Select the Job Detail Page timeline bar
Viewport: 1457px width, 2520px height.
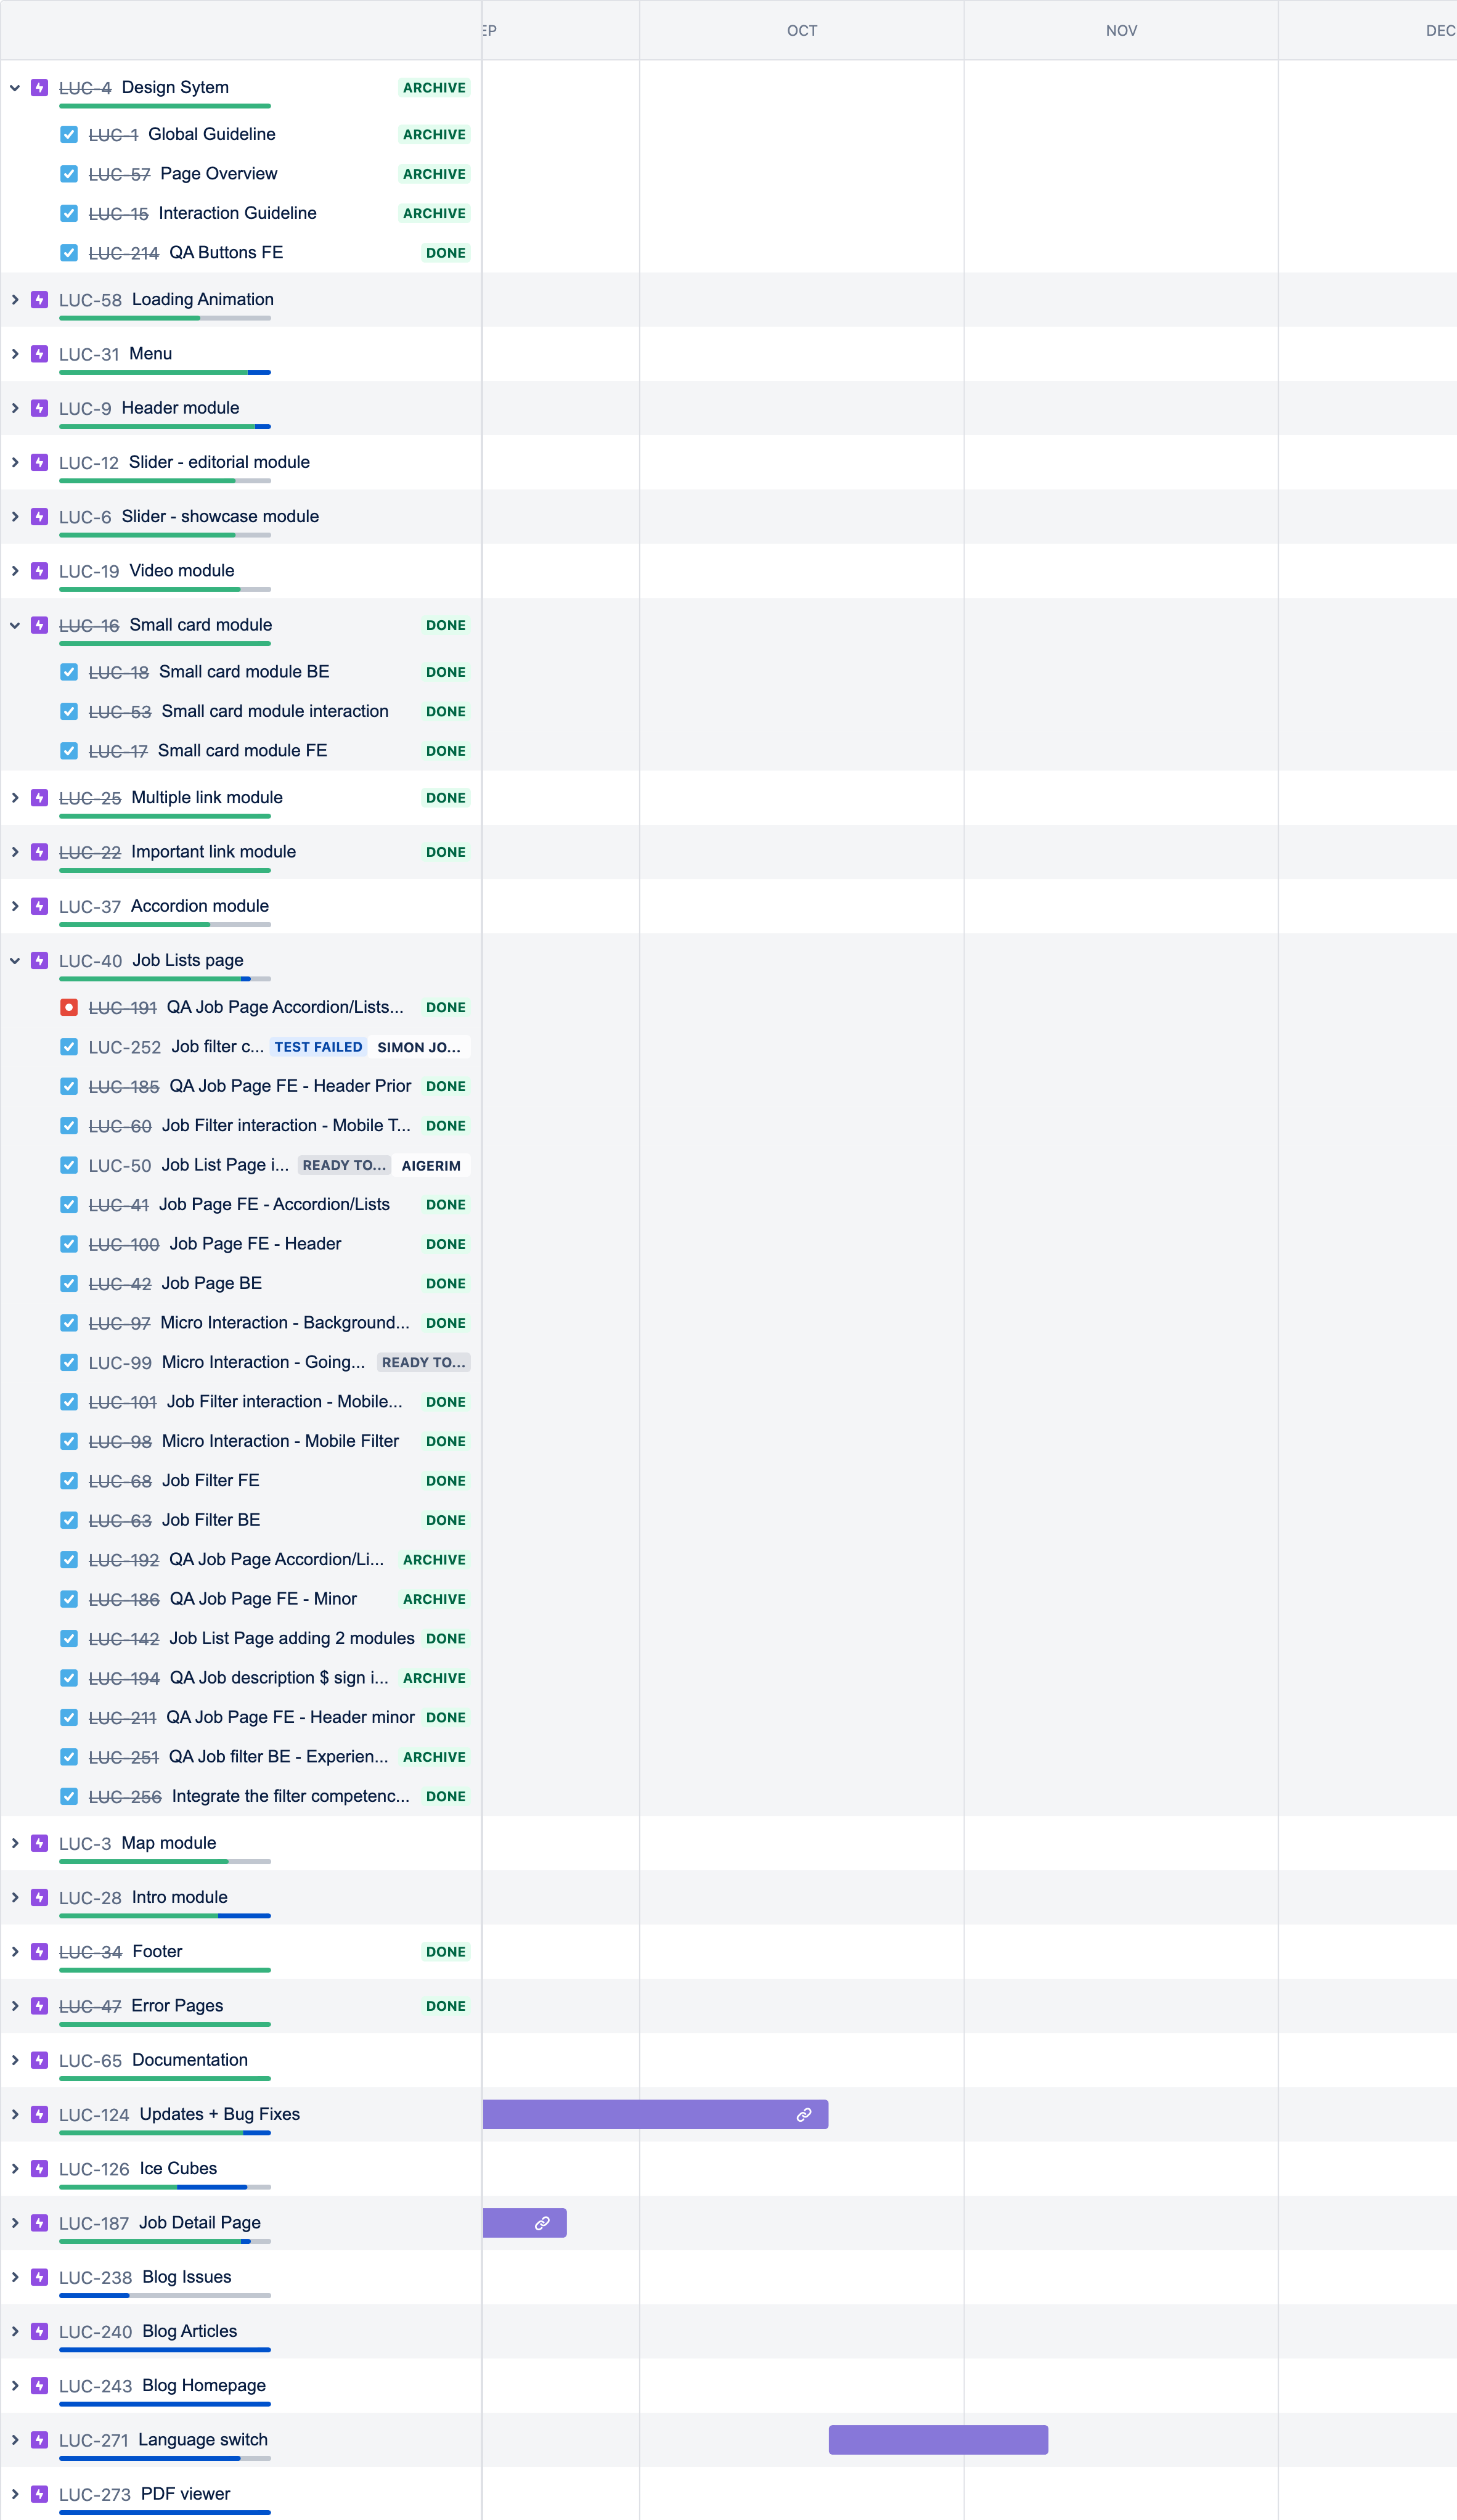point(524,2223)
